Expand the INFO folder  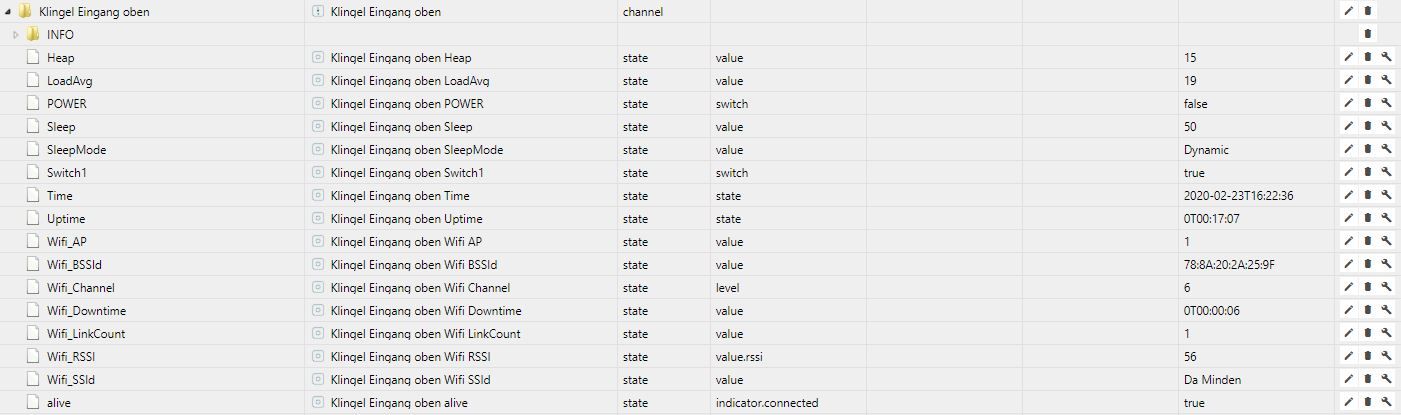[15, 34]
